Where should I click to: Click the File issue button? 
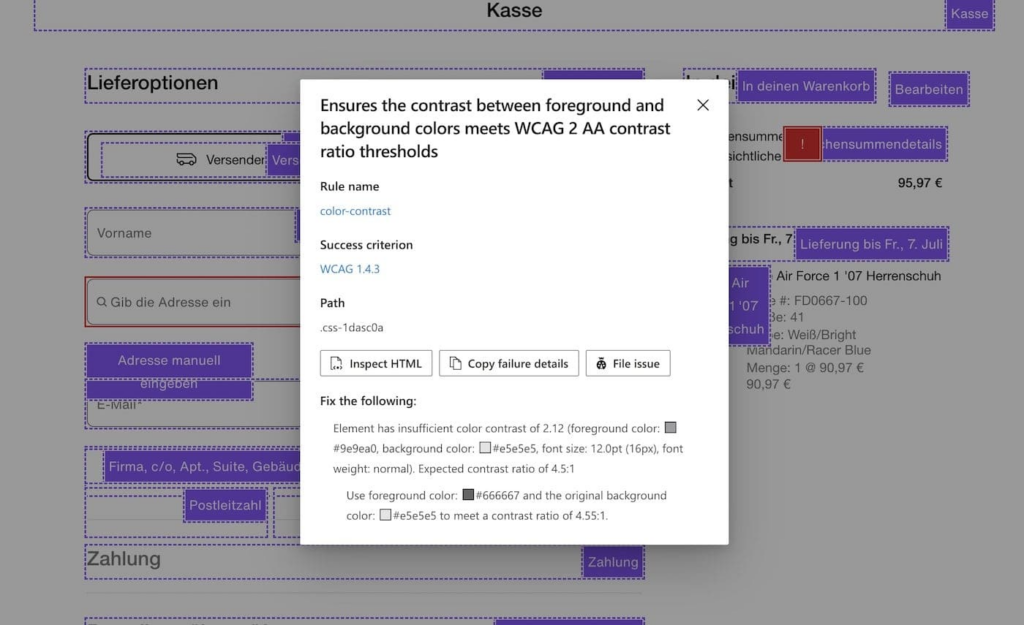(x=628, y=363)
